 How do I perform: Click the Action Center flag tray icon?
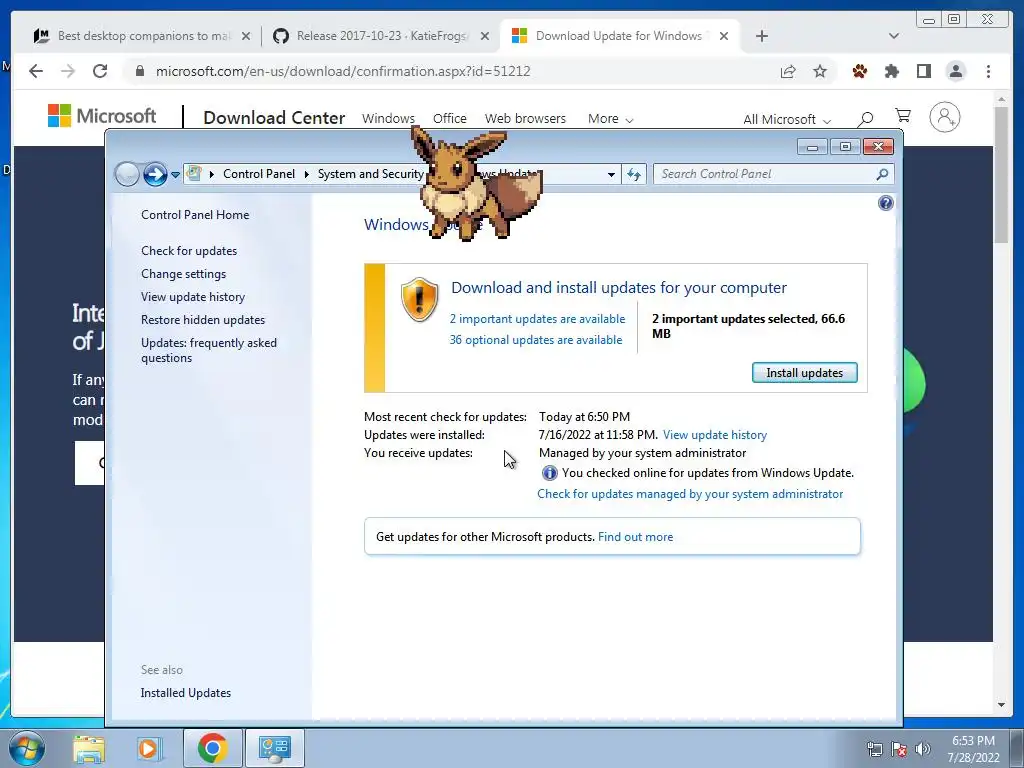899,749
